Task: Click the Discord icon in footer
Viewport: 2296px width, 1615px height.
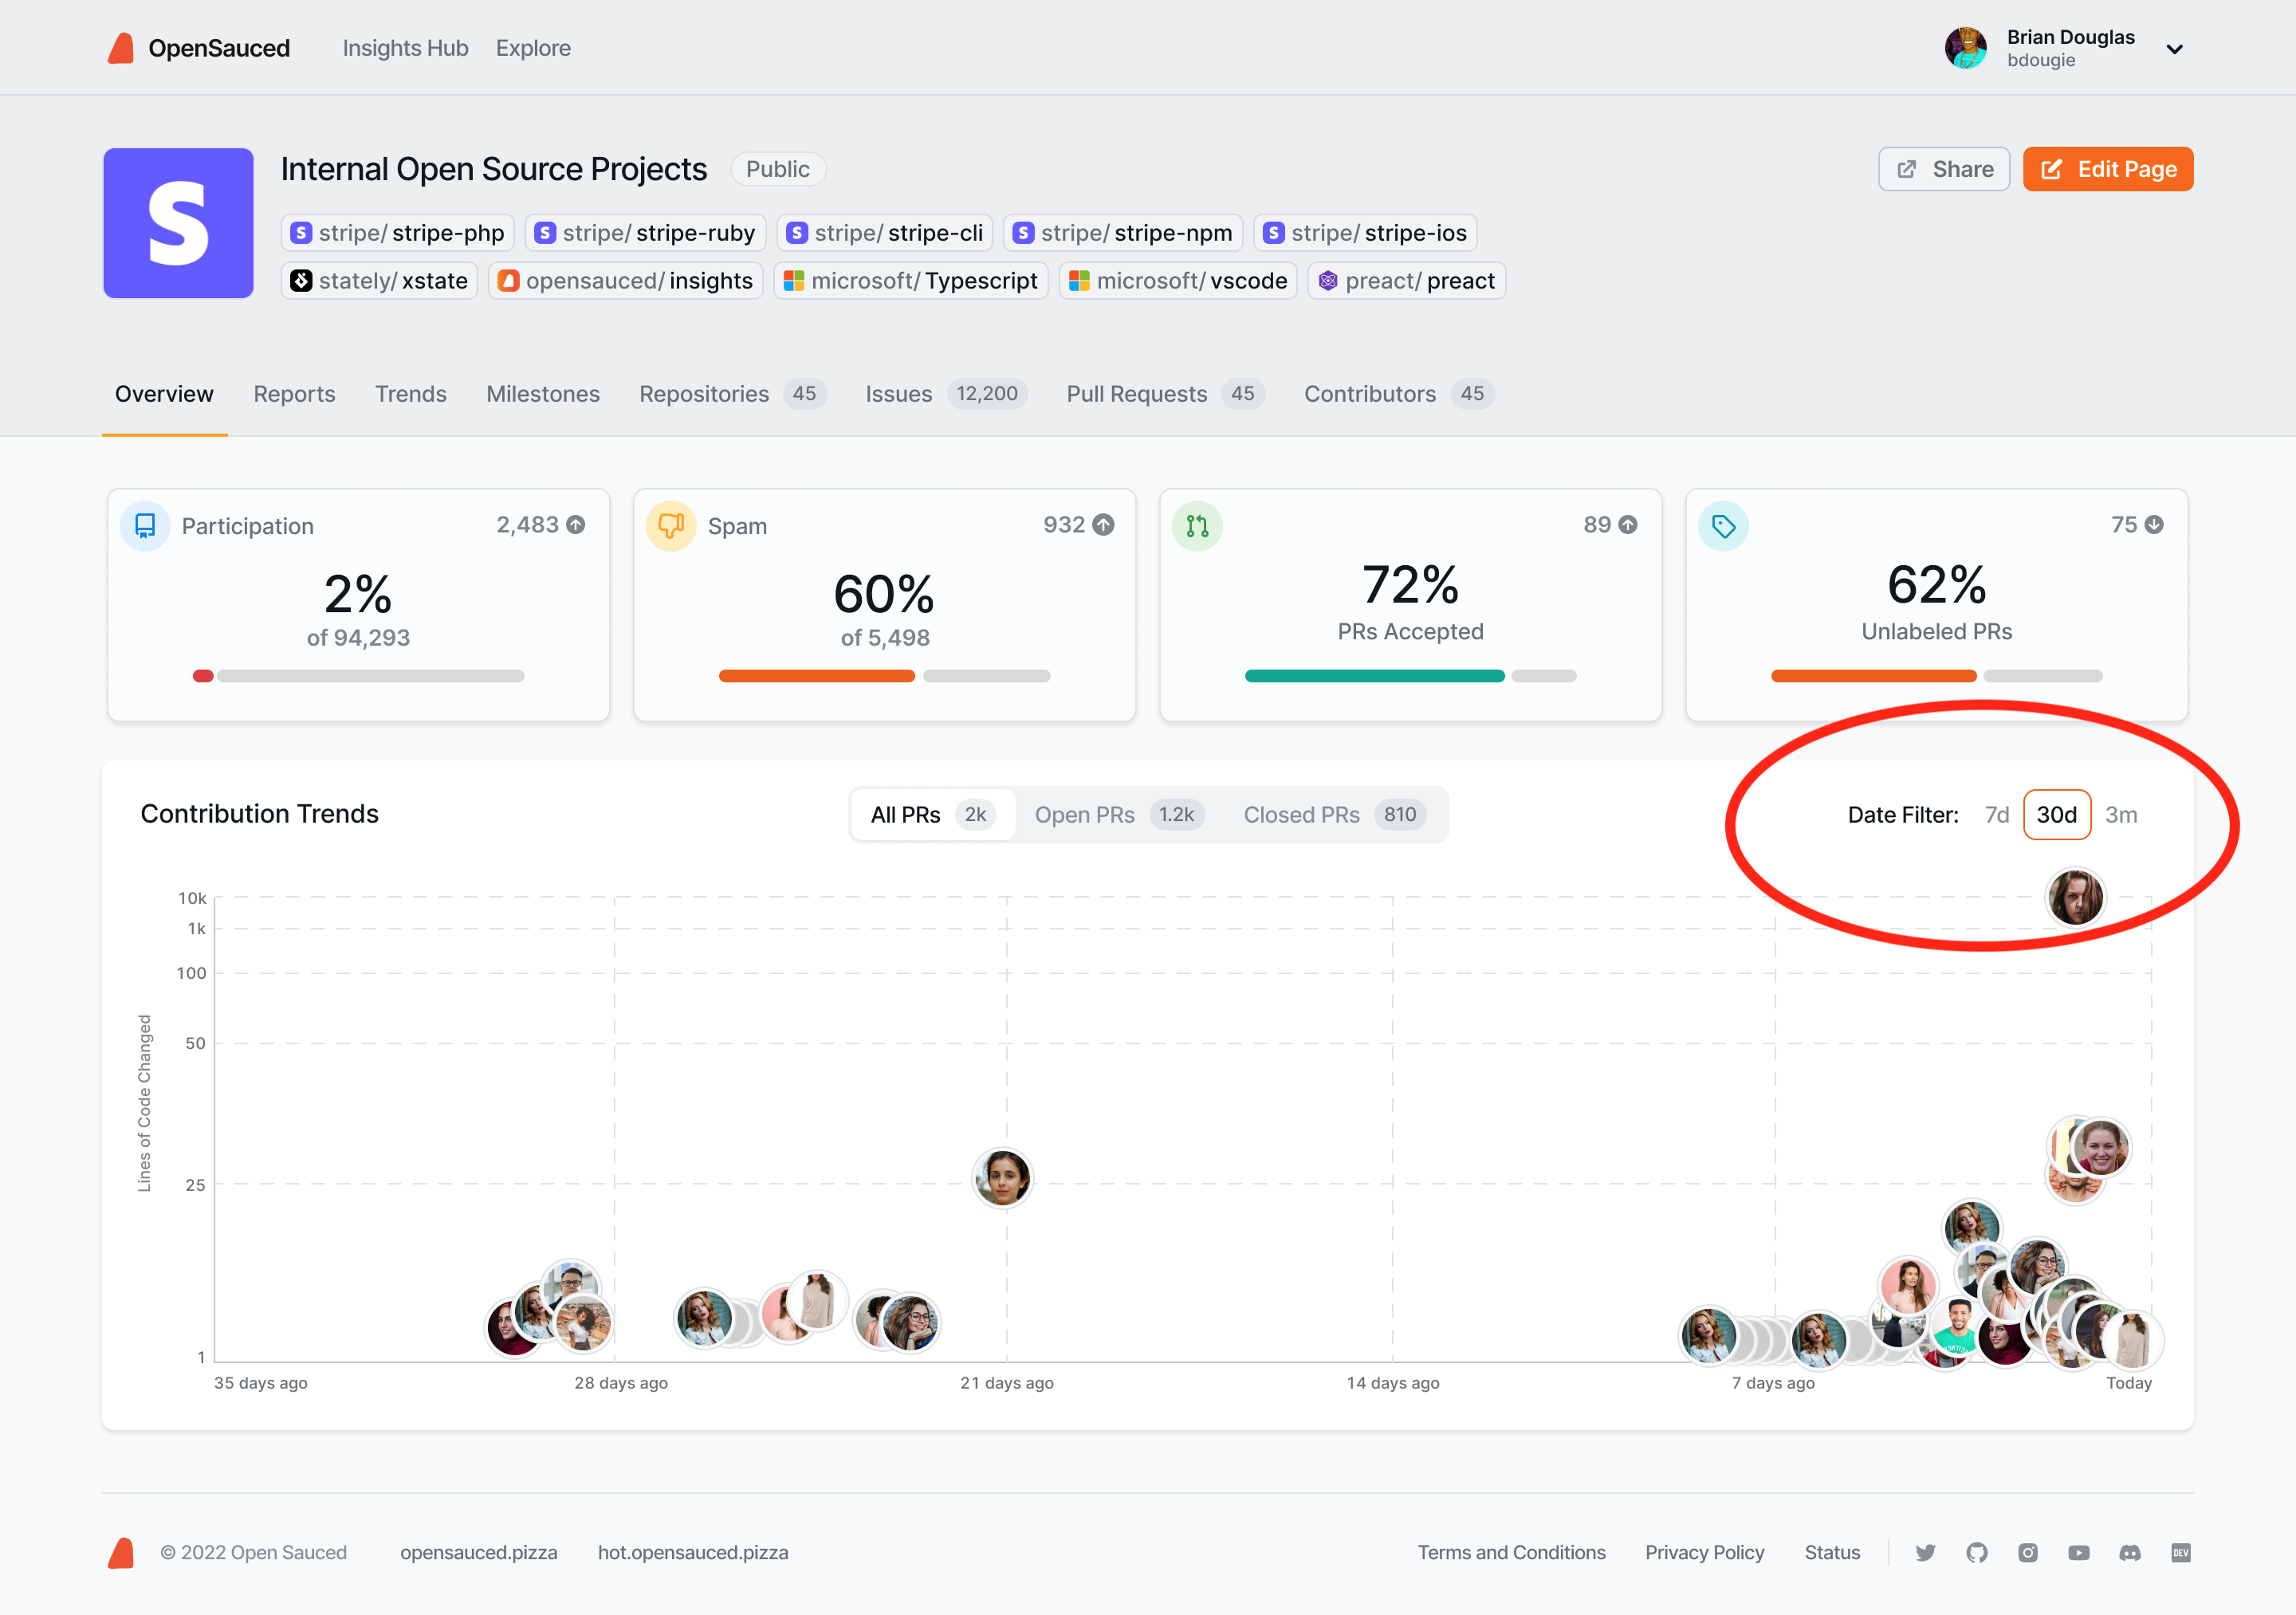Action: tap(2130, 1553)
